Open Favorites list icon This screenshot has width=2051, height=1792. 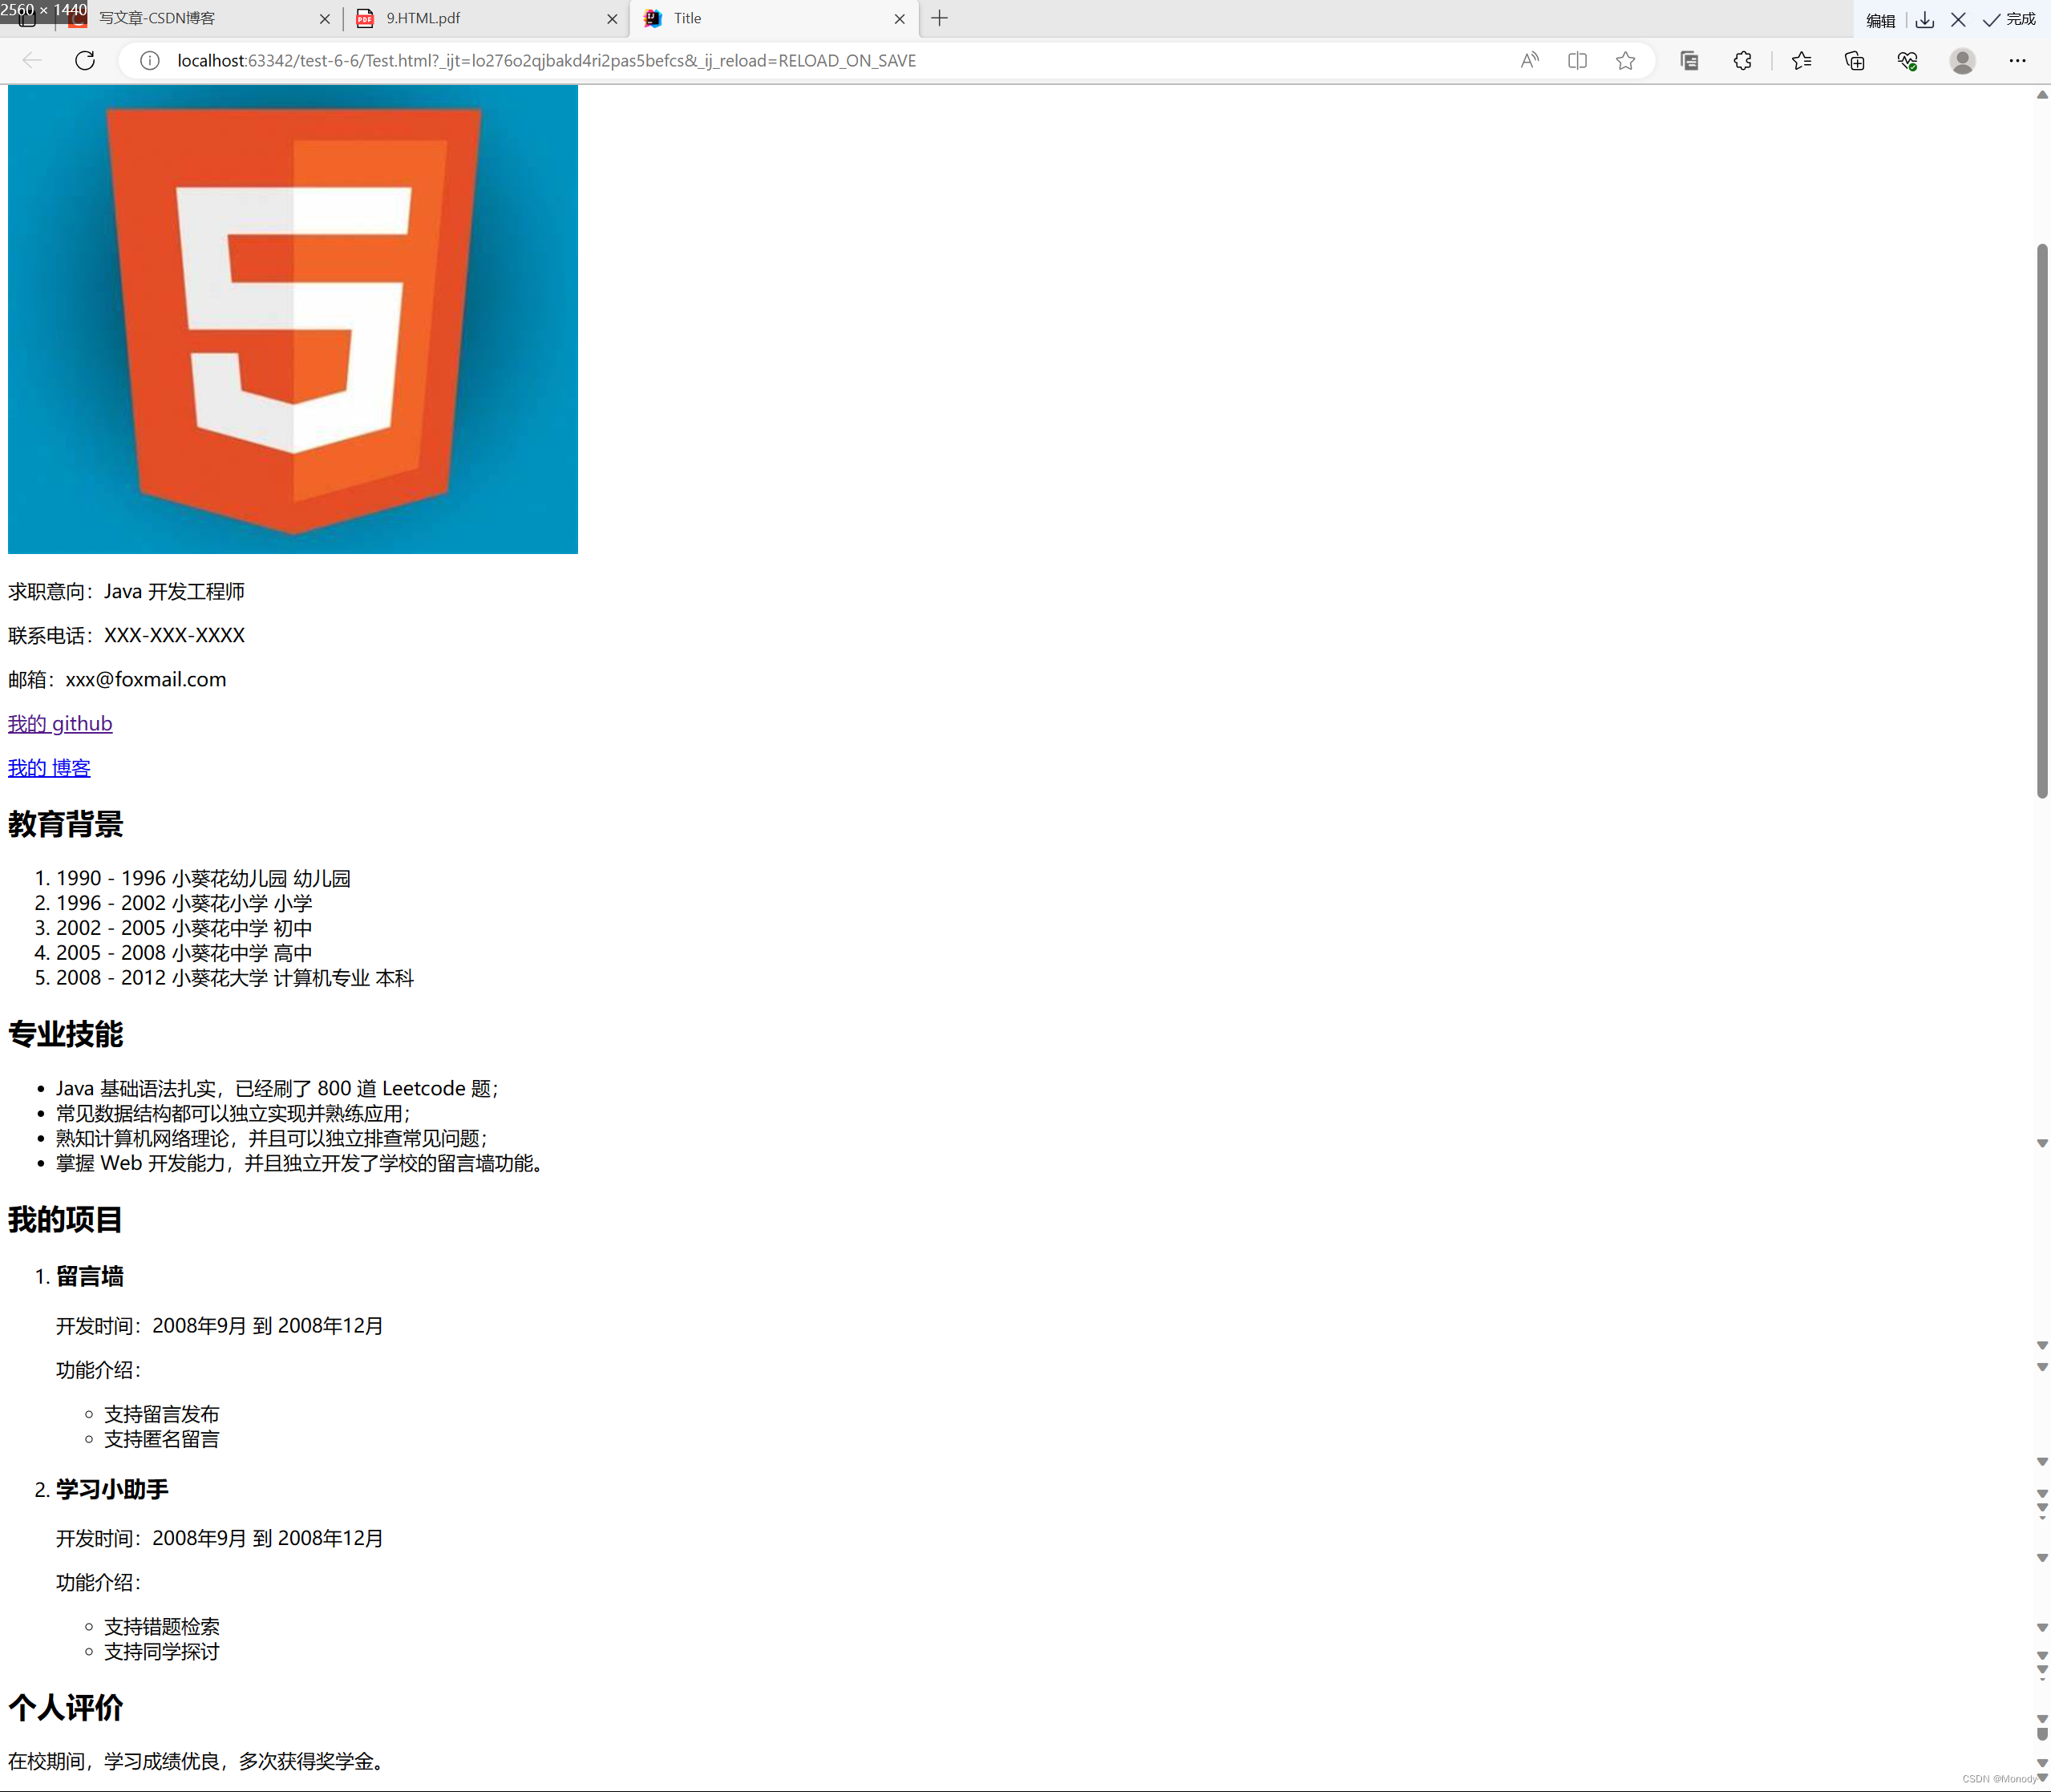(1802, 61)
